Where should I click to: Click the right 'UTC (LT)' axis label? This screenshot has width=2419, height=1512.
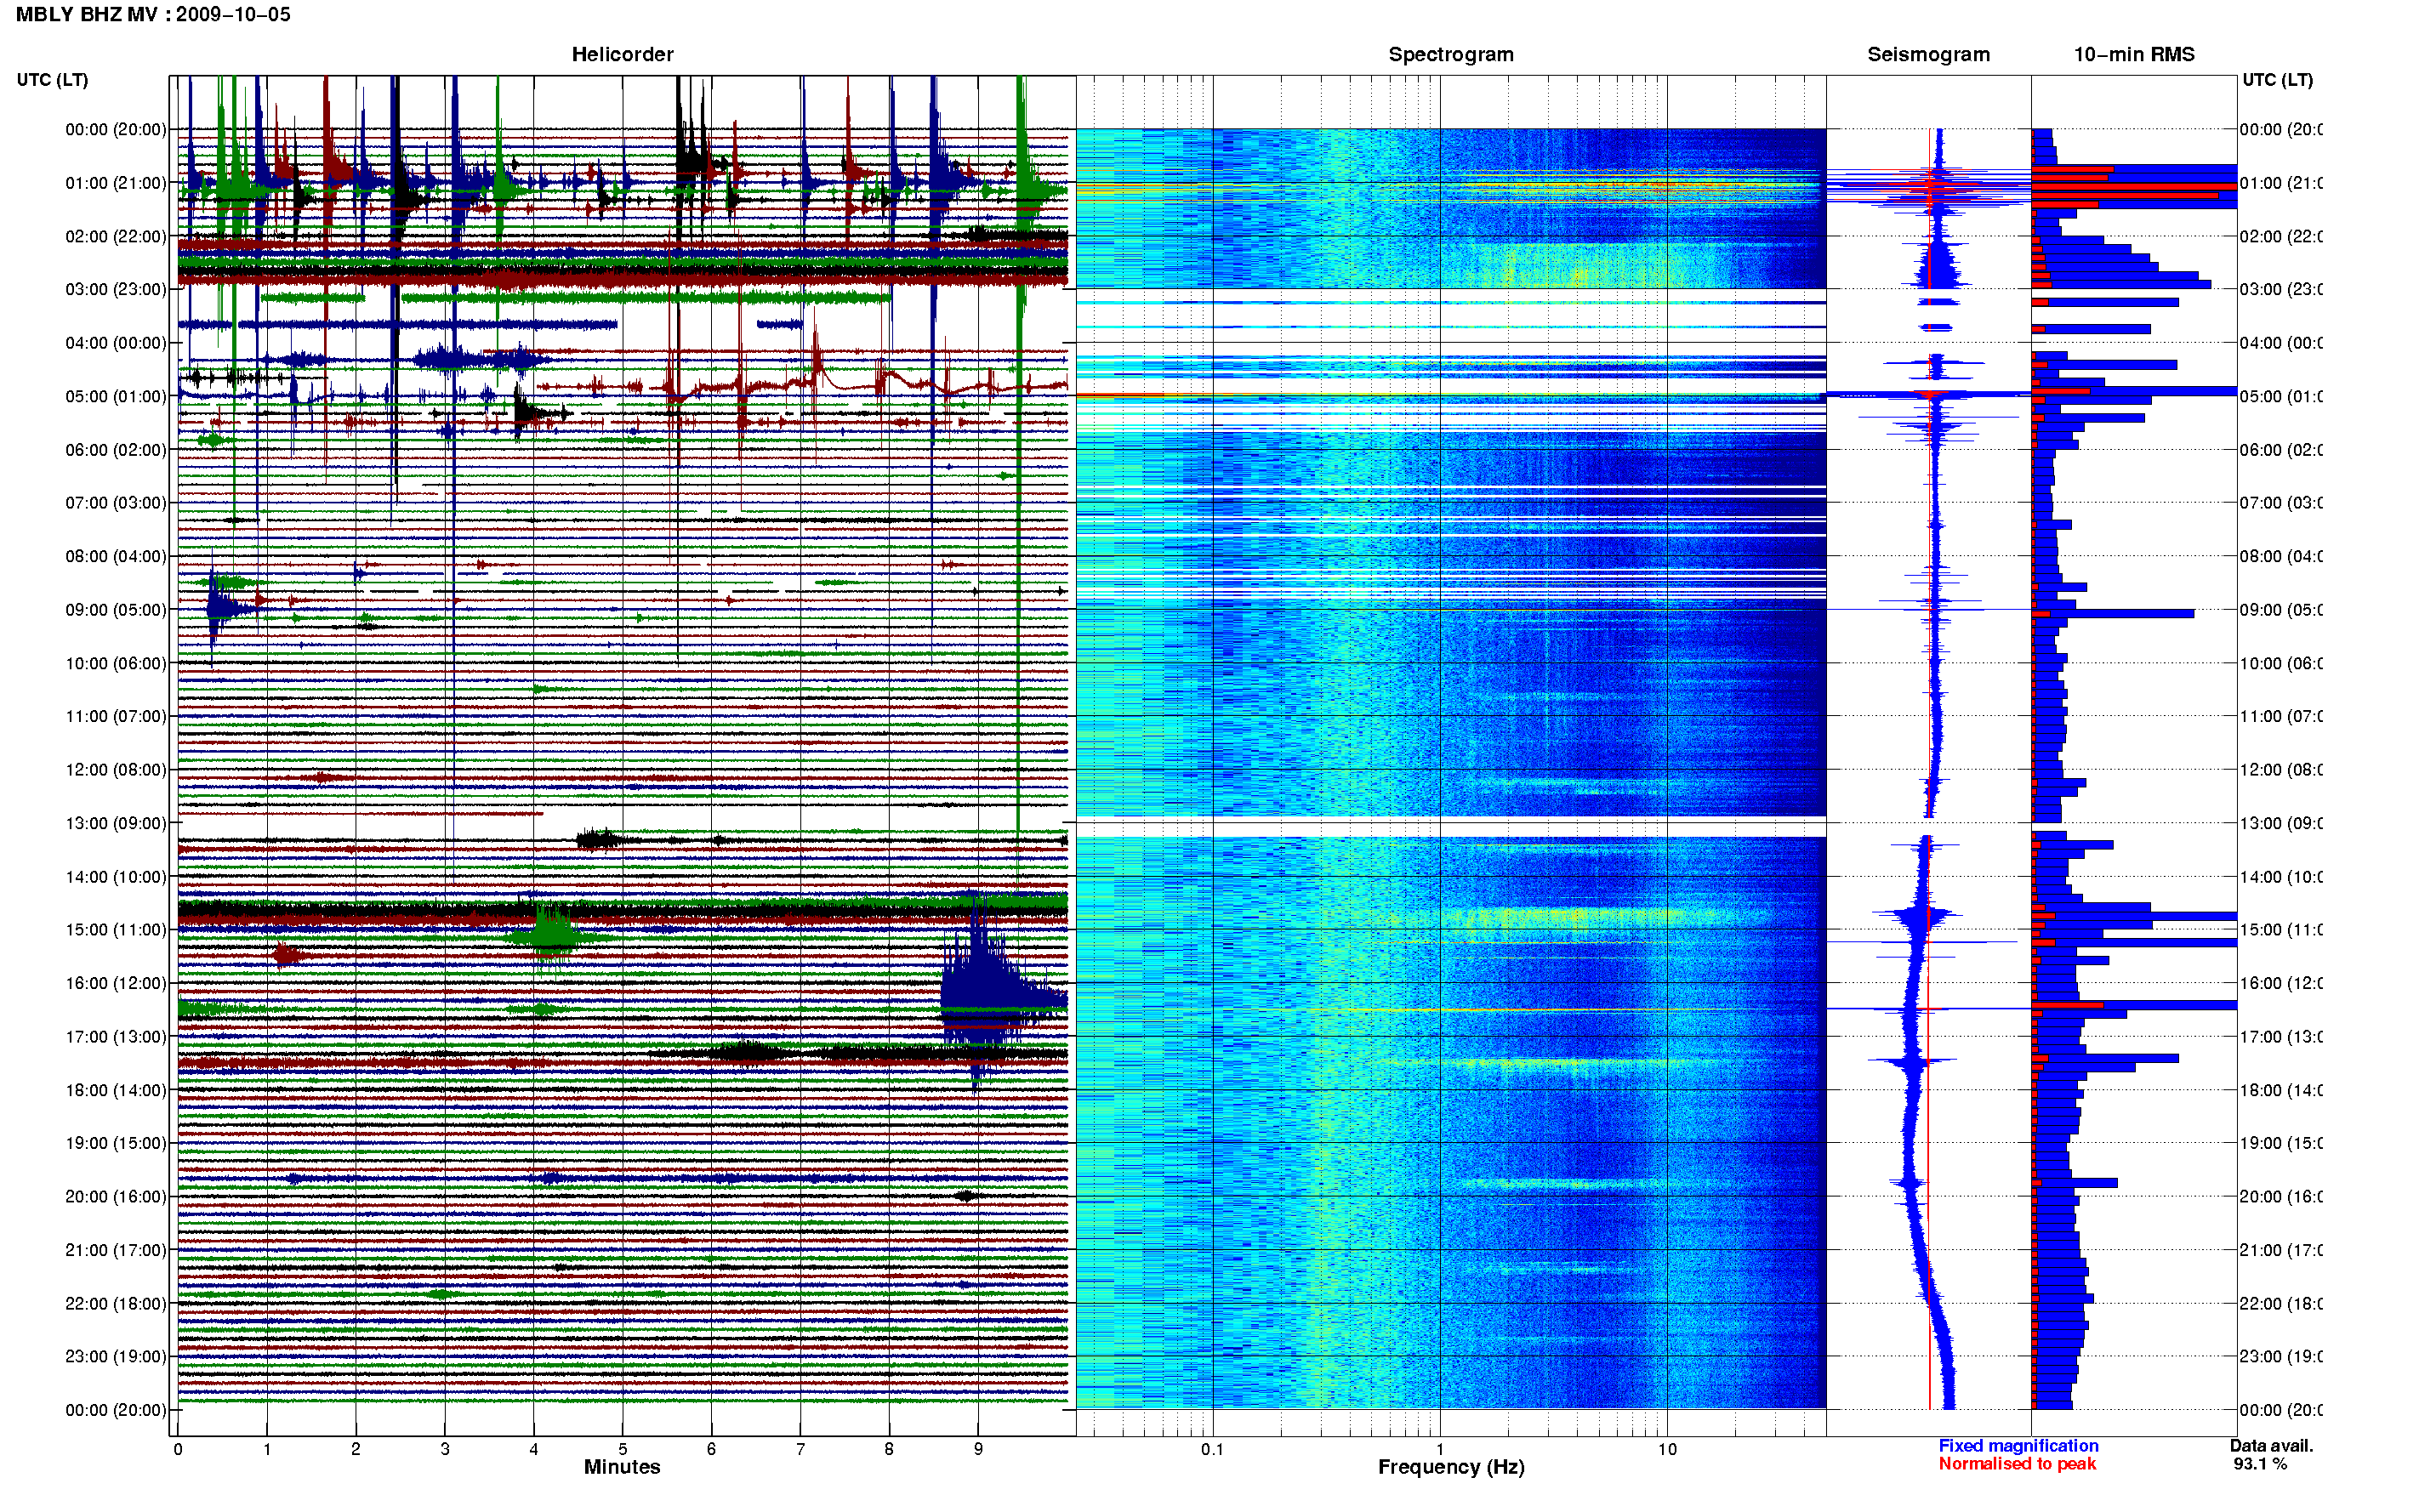click(x=2277, y=80)
